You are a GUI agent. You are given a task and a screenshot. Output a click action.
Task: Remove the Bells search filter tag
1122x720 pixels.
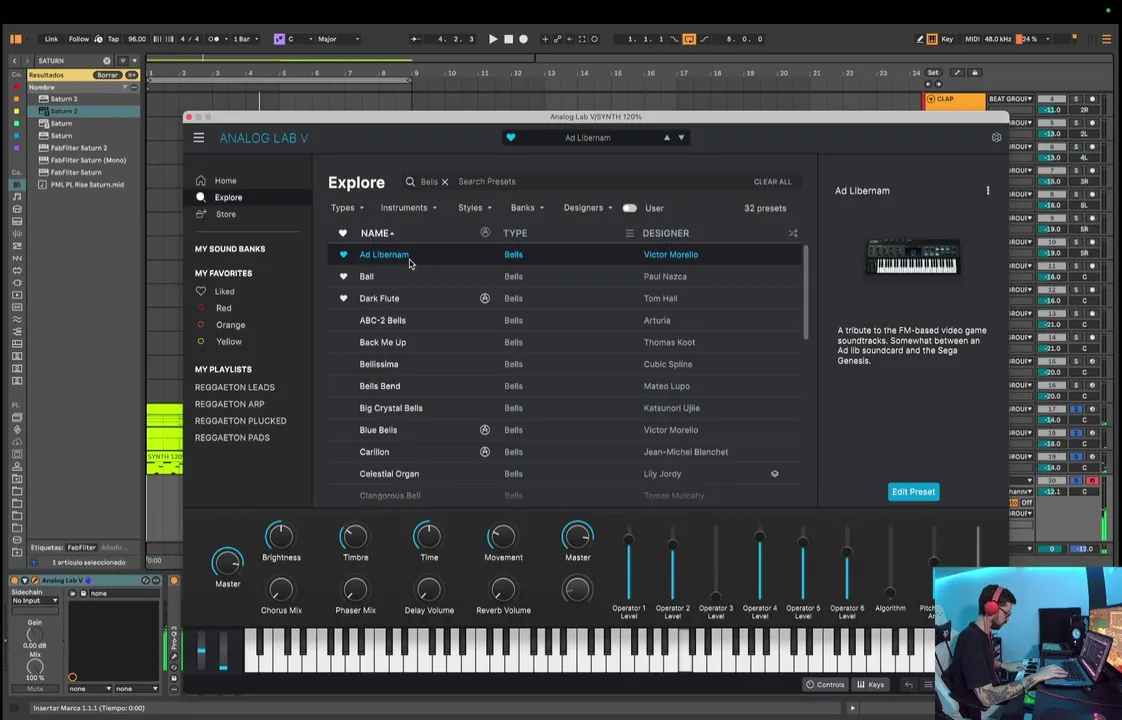(445, 182)
